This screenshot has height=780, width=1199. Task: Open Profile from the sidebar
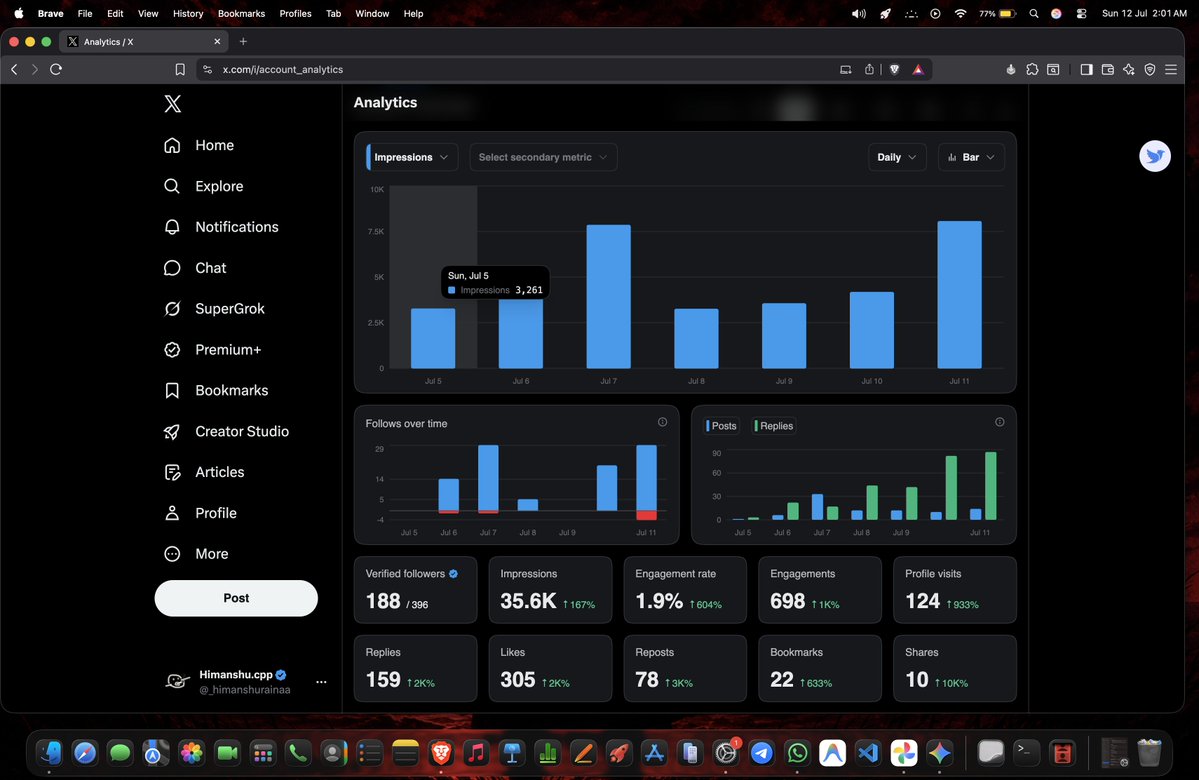pyautogui.click(x=200, y=513)
